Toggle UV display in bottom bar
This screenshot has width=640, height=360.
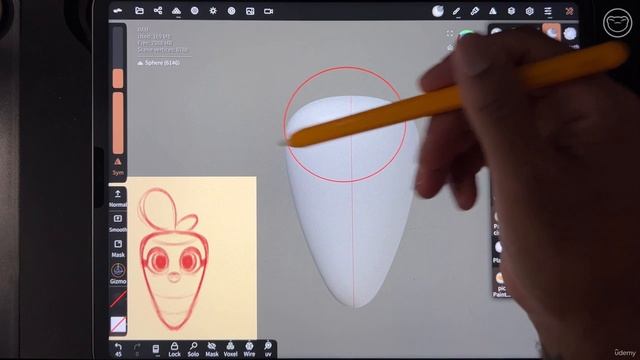(268, 350)
